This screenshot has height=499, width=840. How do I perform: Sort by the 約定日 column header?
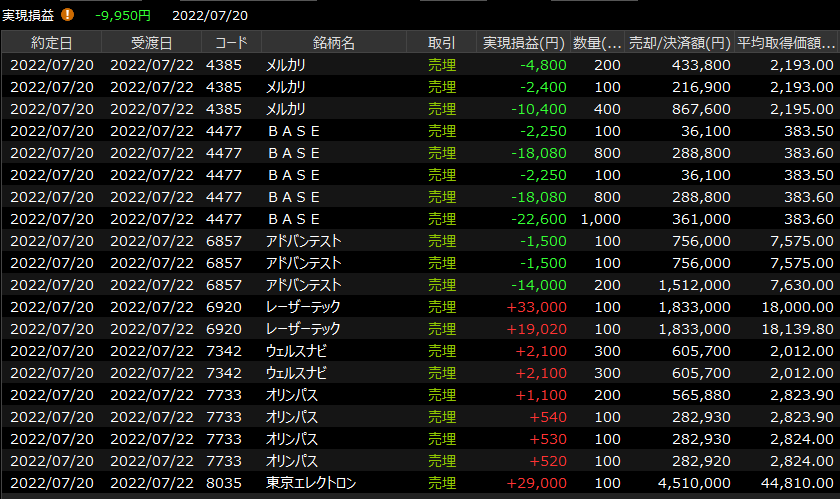(x=51, y=43)
